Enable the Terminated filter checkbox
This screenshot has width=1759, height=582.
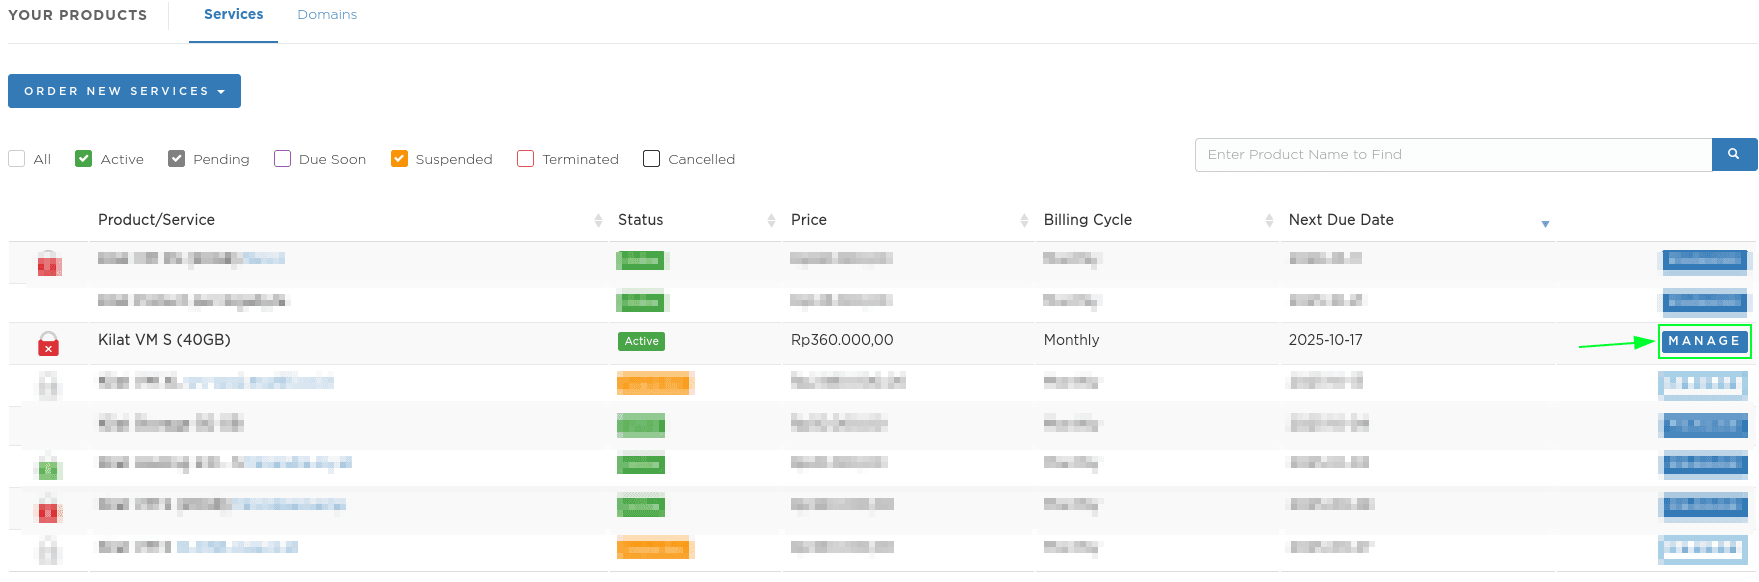(525, 159)
